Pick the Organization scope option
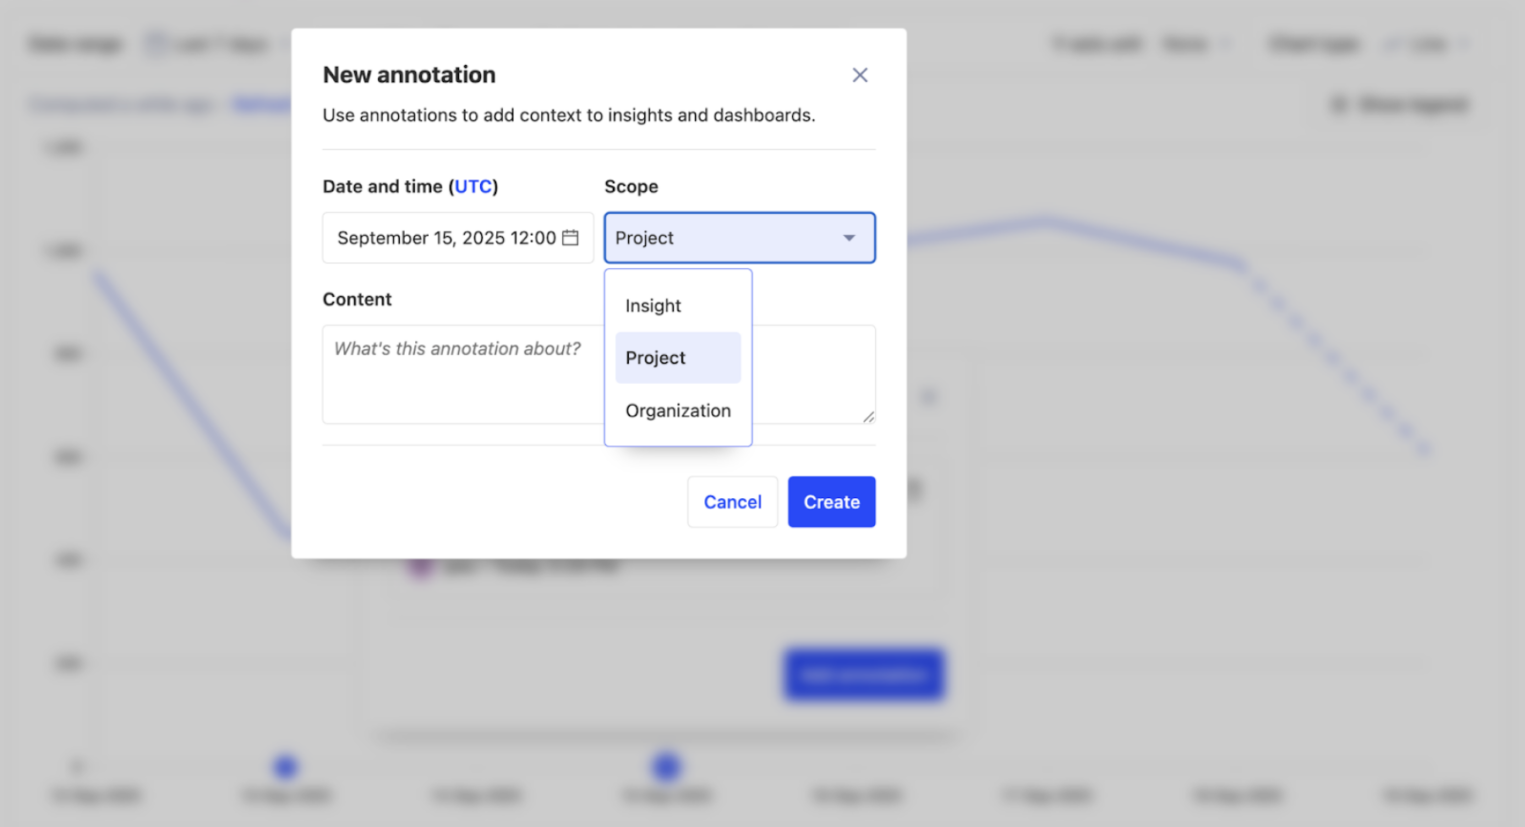Screen dimensions: 1525x827 678,411
